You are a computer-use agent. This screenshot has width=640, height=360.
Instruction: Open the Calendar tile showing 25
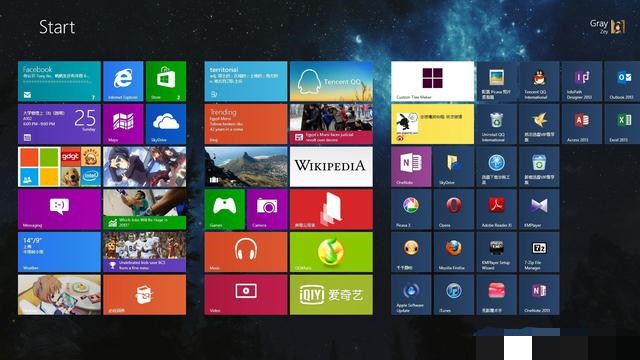[x=59, y=124]
